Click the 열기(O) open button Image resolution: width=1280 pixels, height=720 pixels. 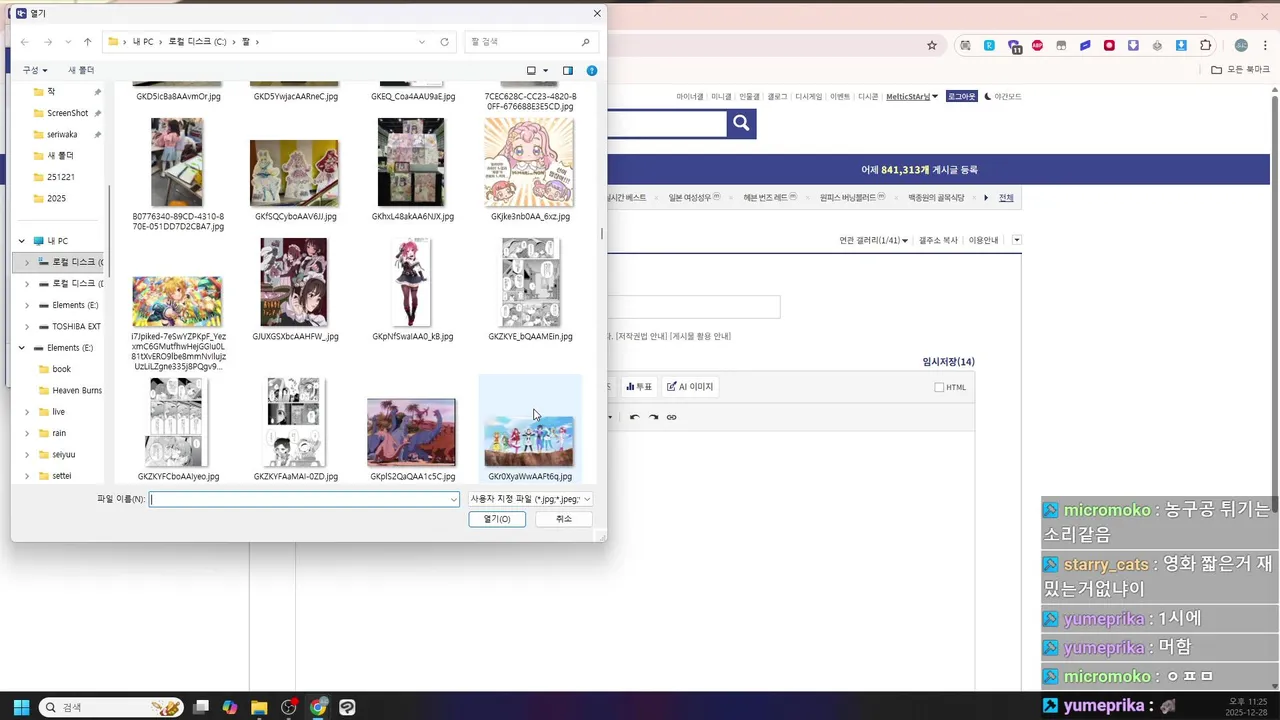(497, 519)
